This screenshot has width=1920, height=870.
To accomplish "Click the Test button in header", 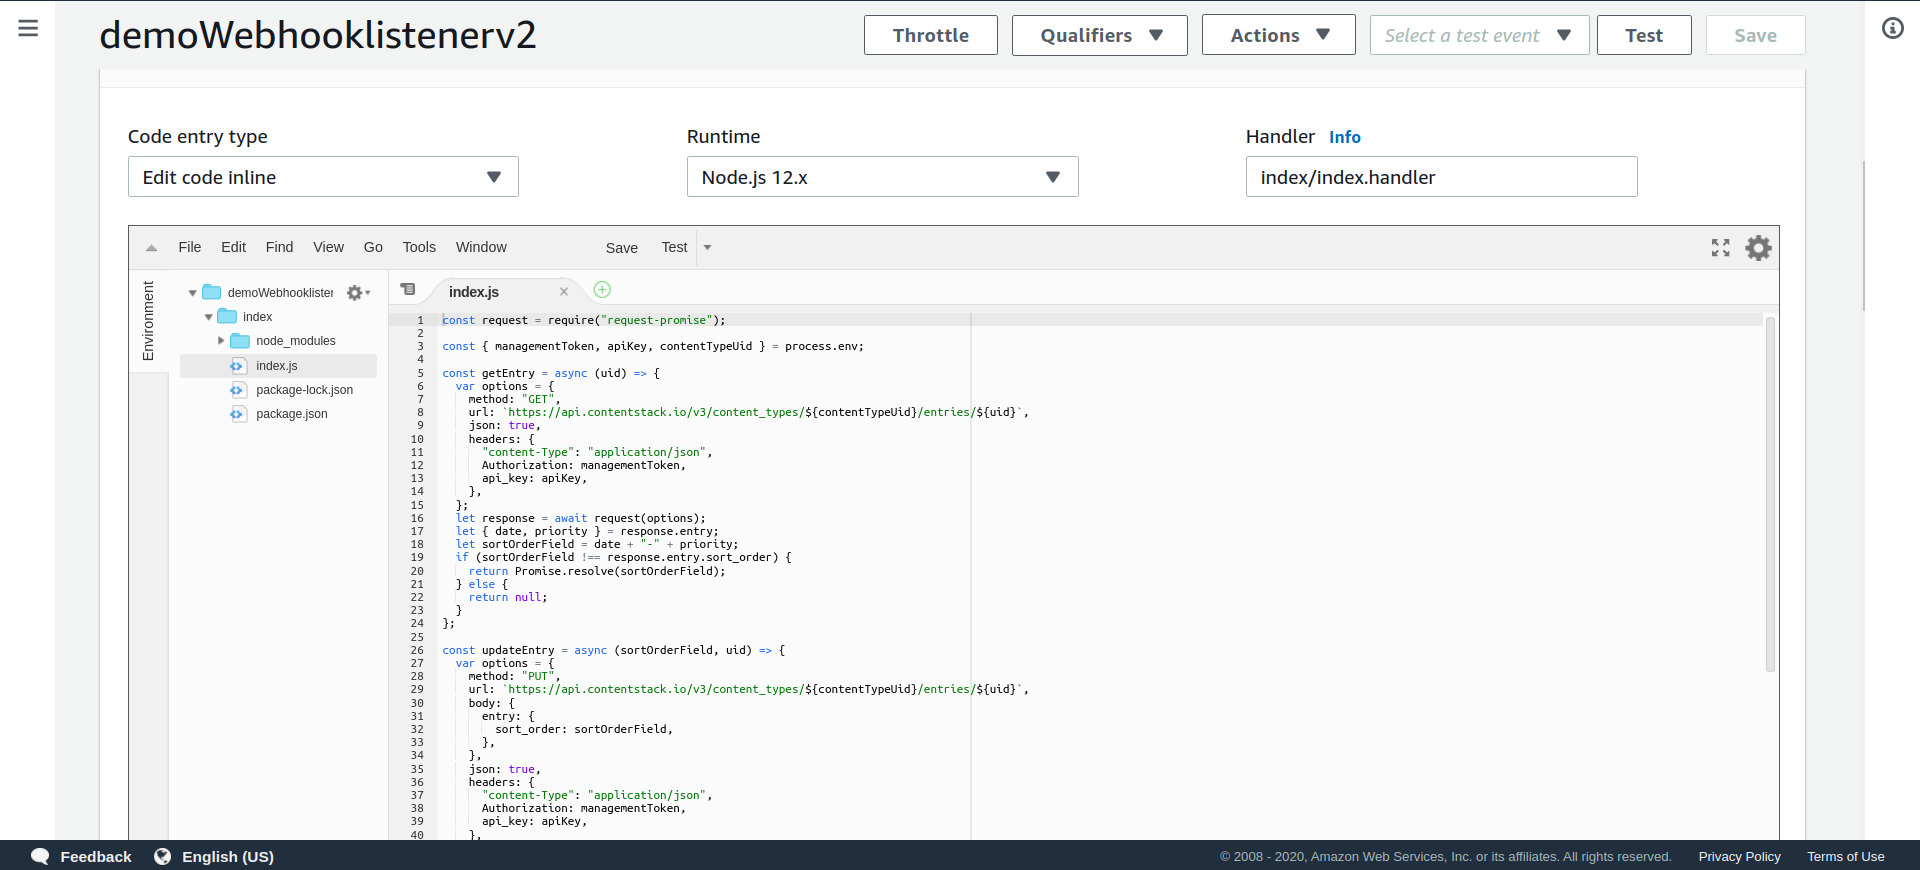I will (x=1644, y=35).
